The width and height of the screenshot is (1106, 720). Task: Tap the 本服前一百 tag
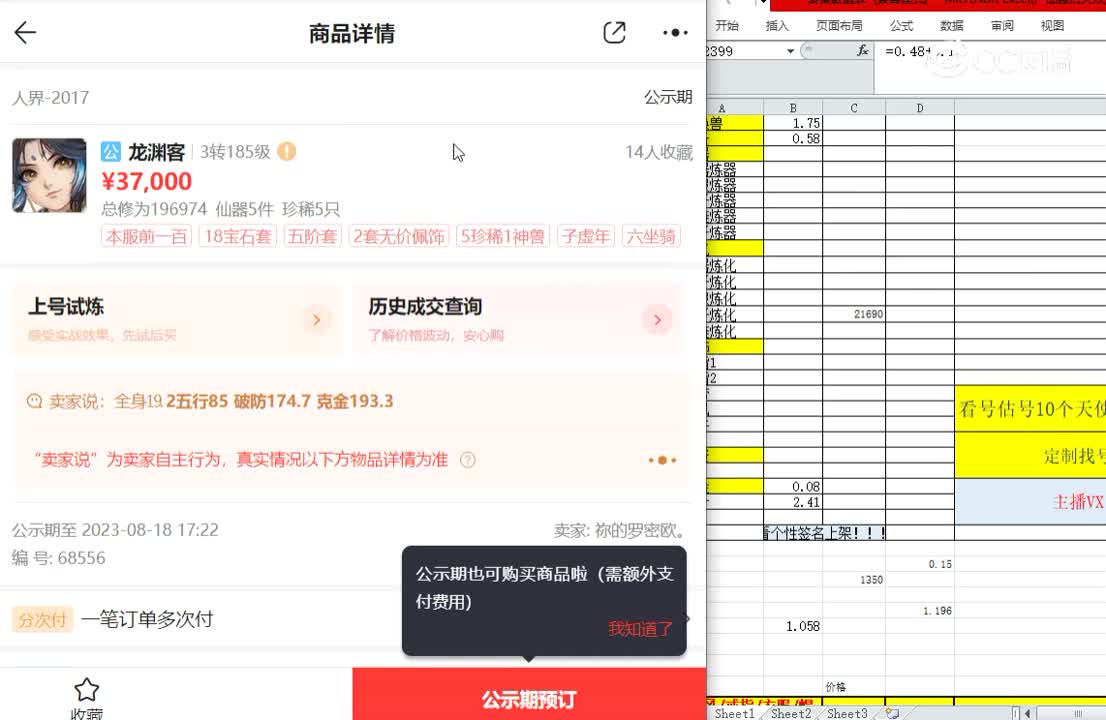pos(146,236)
